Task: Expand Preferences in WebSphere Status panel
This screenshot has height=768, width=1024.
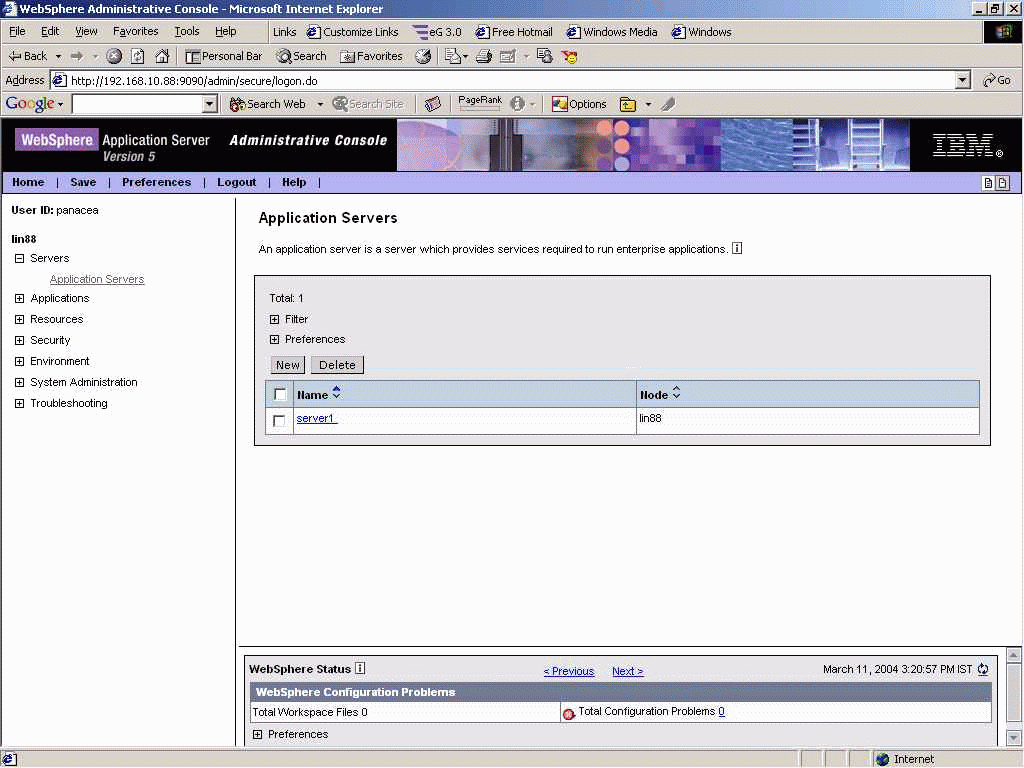Action: (x=257, y=734)
